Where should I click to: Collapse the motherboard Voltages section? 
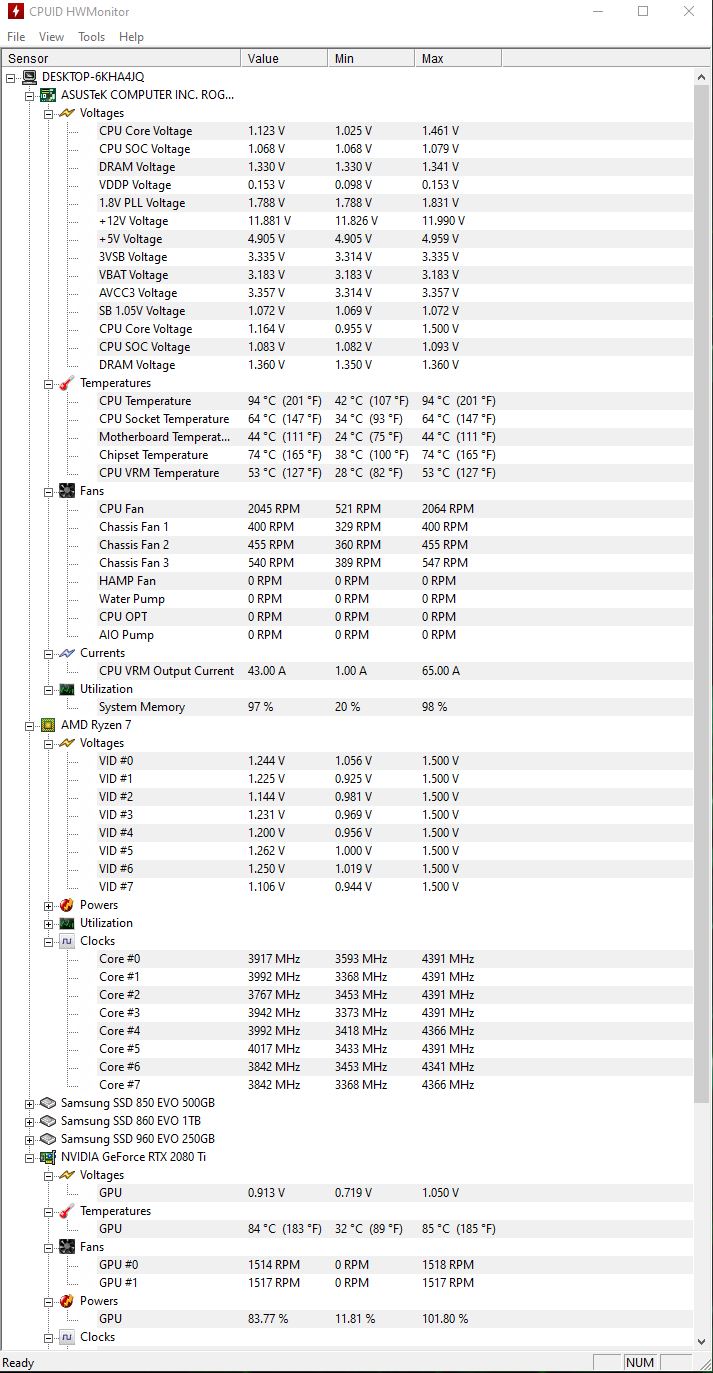[49, 113]
